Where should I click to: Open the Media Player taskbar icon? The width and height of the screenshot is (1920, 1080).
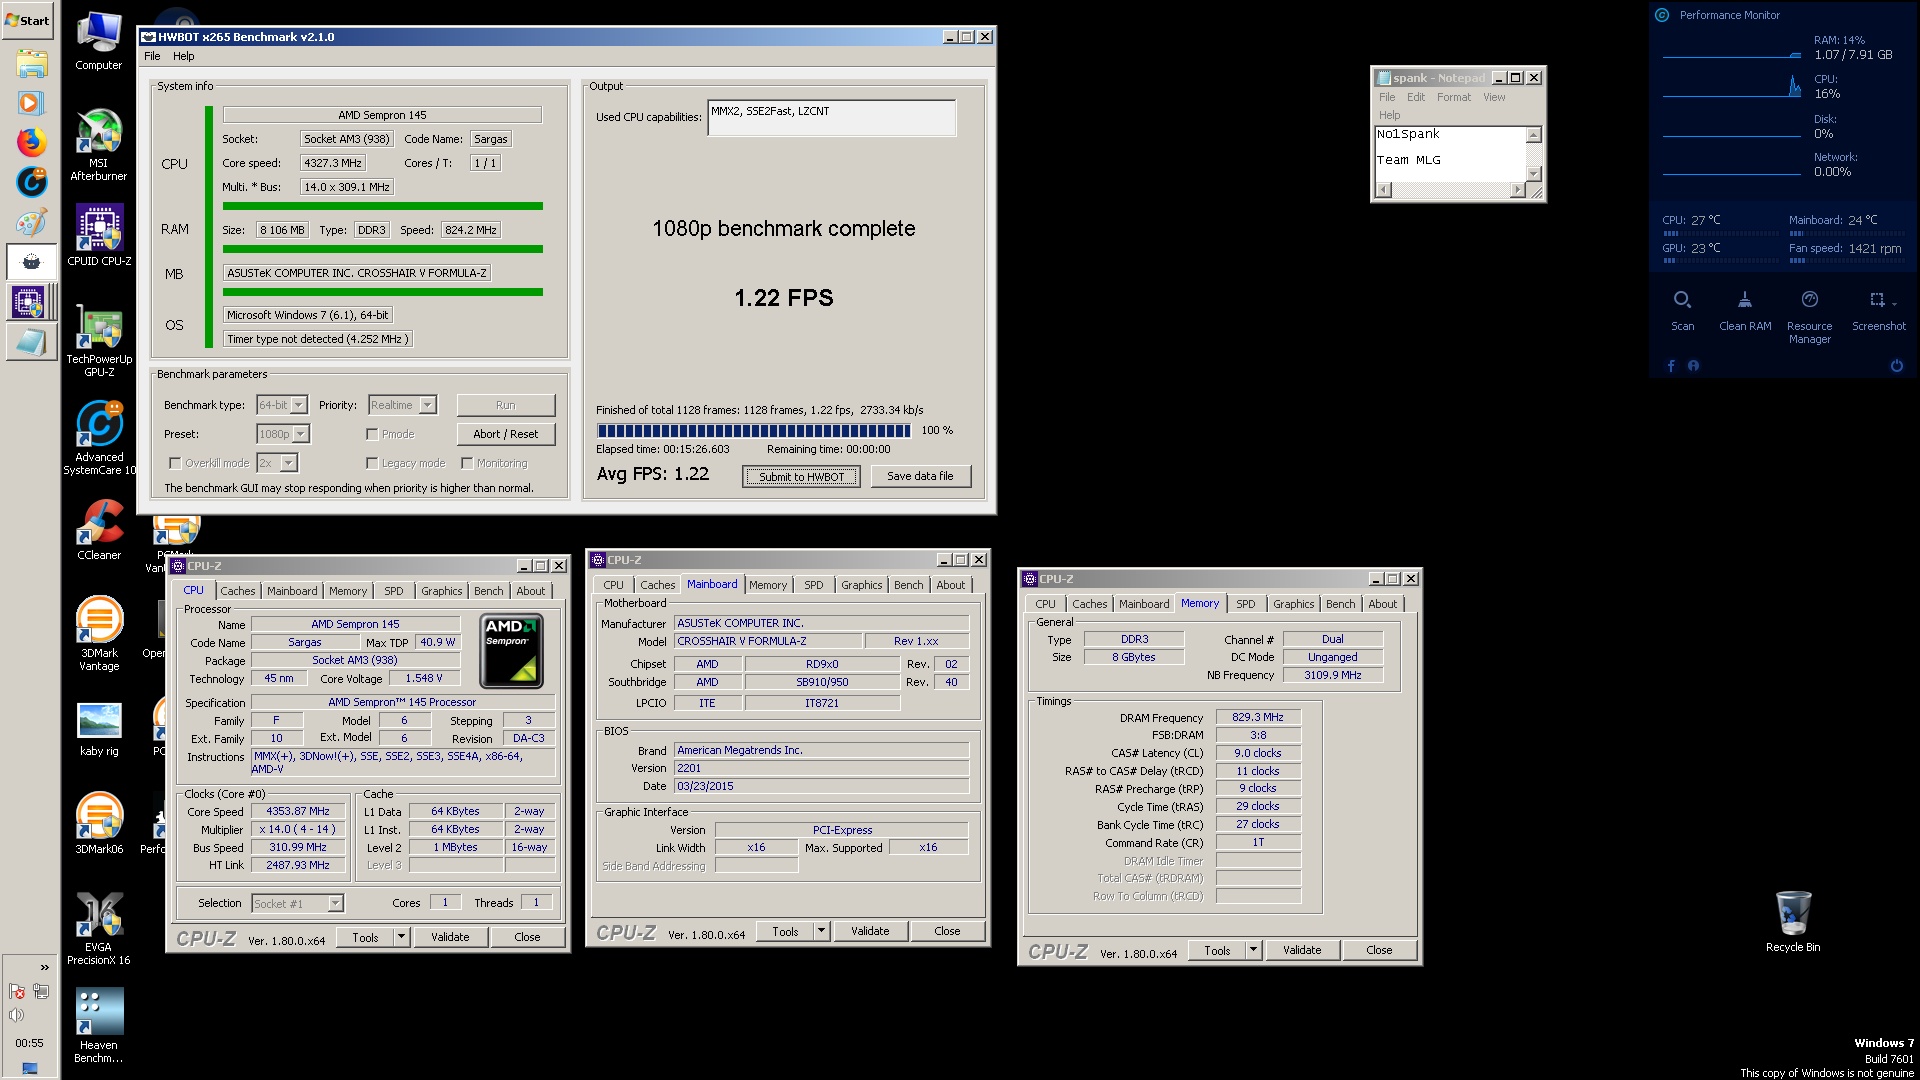coord(31,103)
